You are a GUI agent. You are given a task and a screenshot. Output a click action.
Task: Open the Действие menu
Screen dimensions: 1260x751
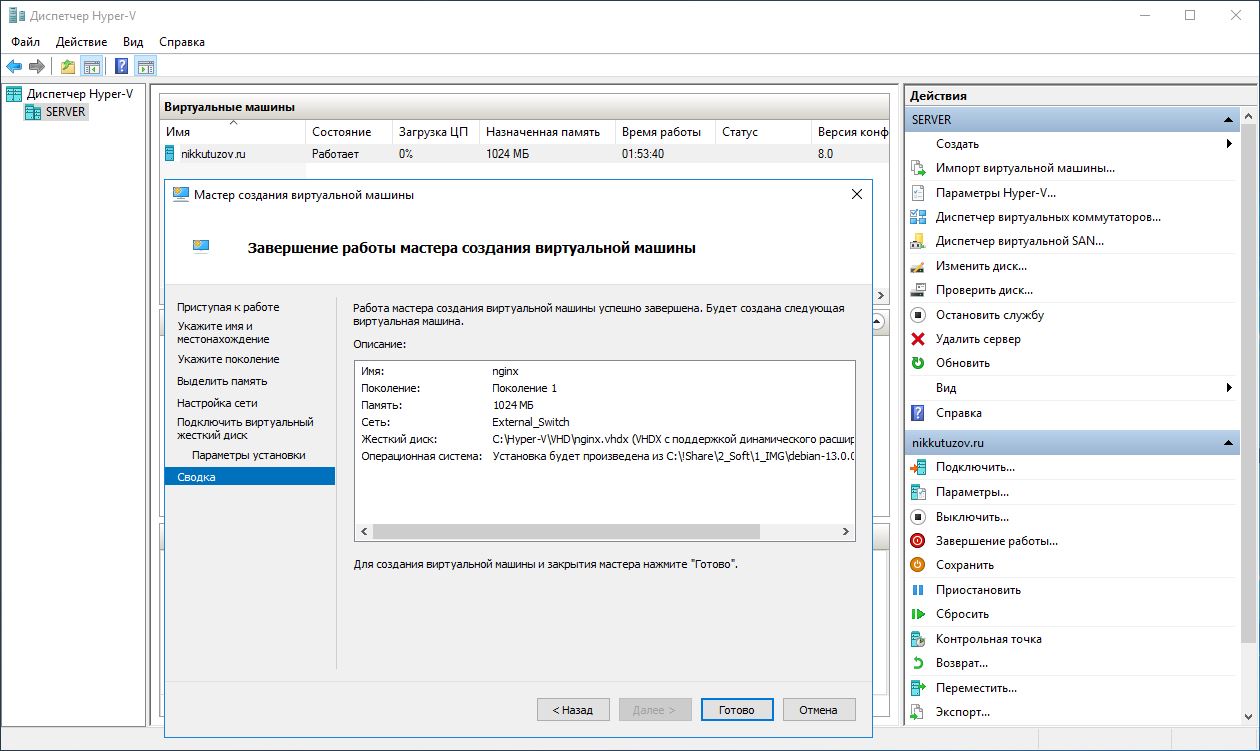pos(82,42)
